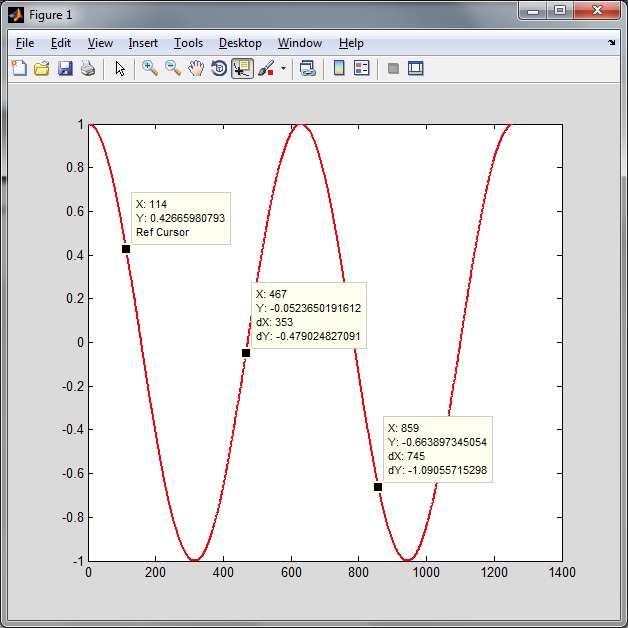Open the View menu
The image size is (628, 628).
tap(100, 43)
